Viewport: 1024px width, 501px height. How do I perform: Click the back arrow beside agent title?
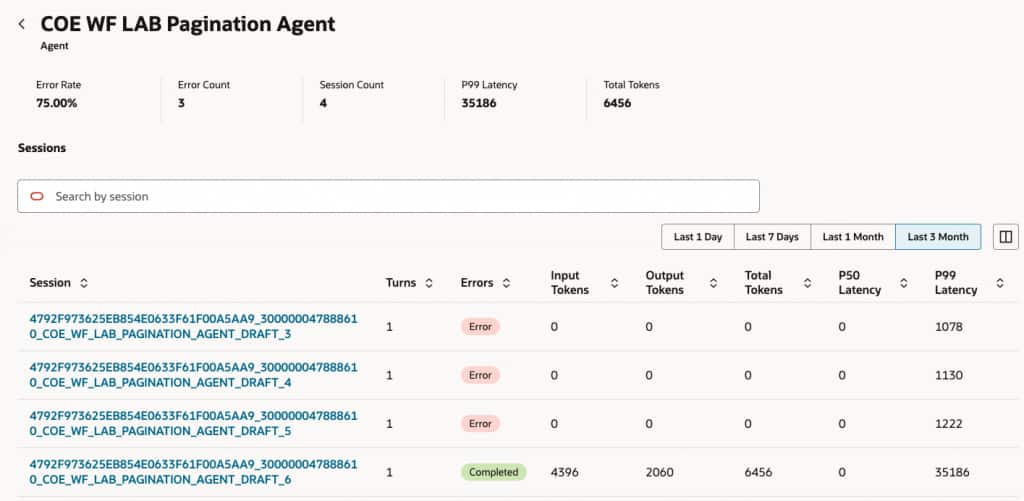(22, 25)
